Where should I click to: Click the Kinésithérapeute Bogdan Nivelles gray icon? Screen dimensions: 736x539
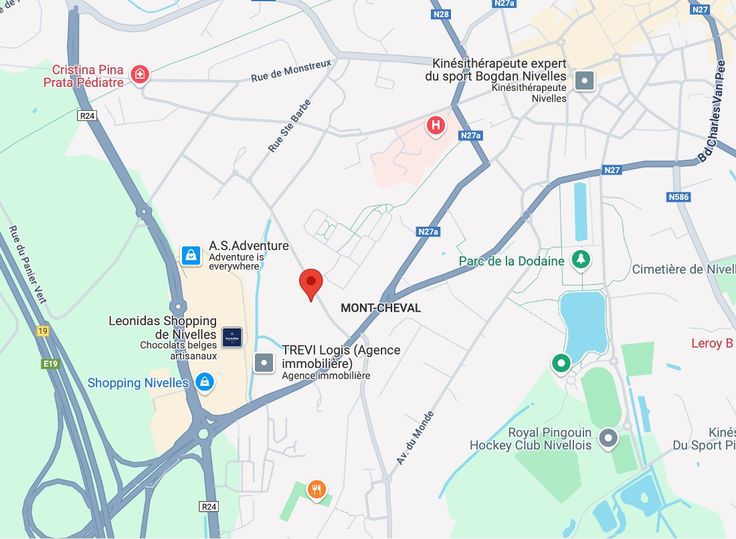[x=585, y=81]
